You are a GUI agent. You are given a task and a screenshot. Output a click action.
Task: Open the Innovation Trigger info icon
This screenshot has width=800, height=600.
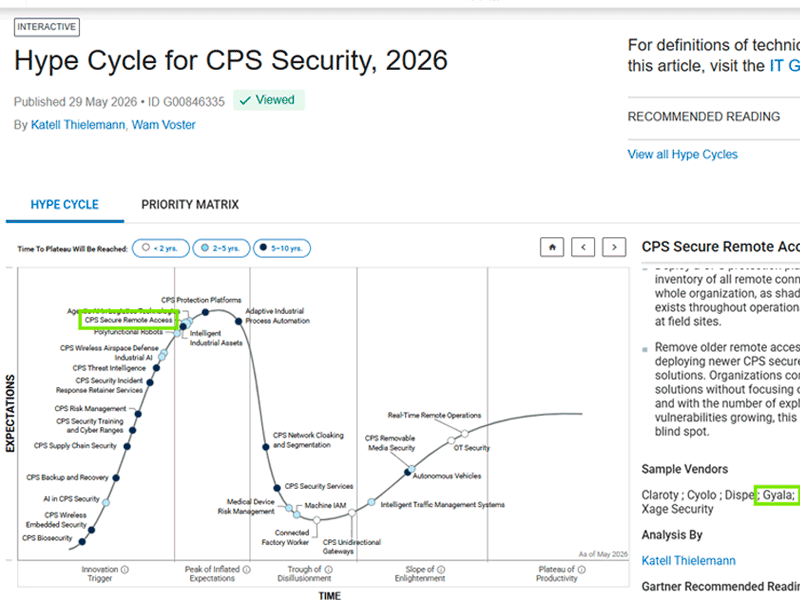click(125, 569)
